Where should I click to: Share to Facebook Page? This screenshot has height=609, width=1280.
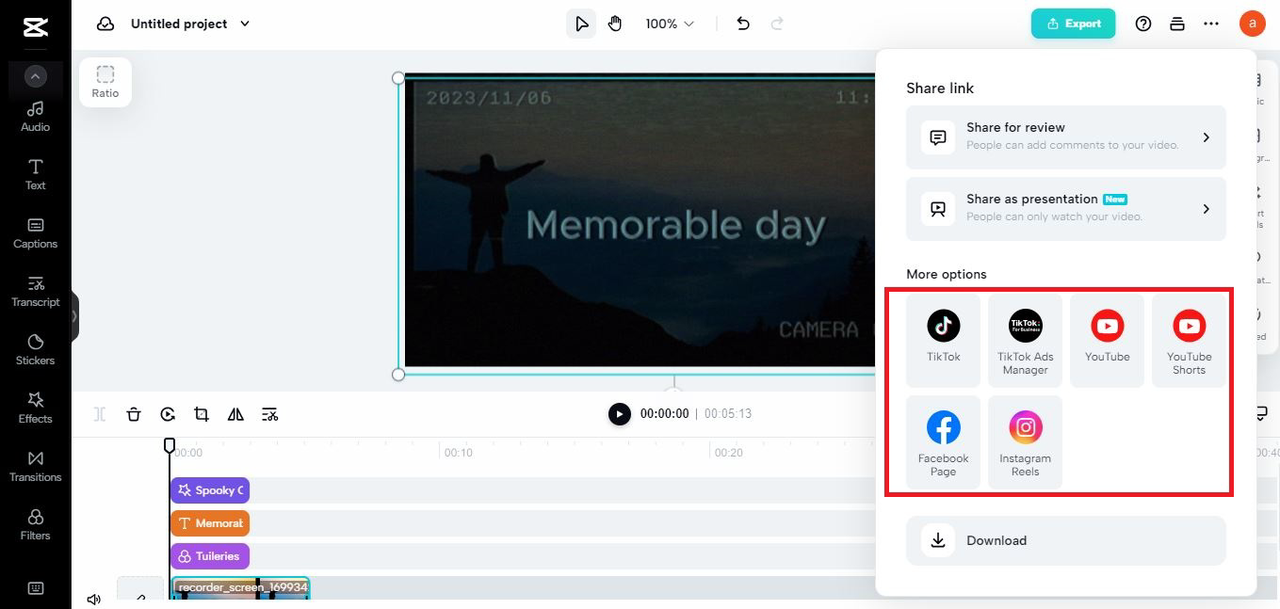point(943,442)
